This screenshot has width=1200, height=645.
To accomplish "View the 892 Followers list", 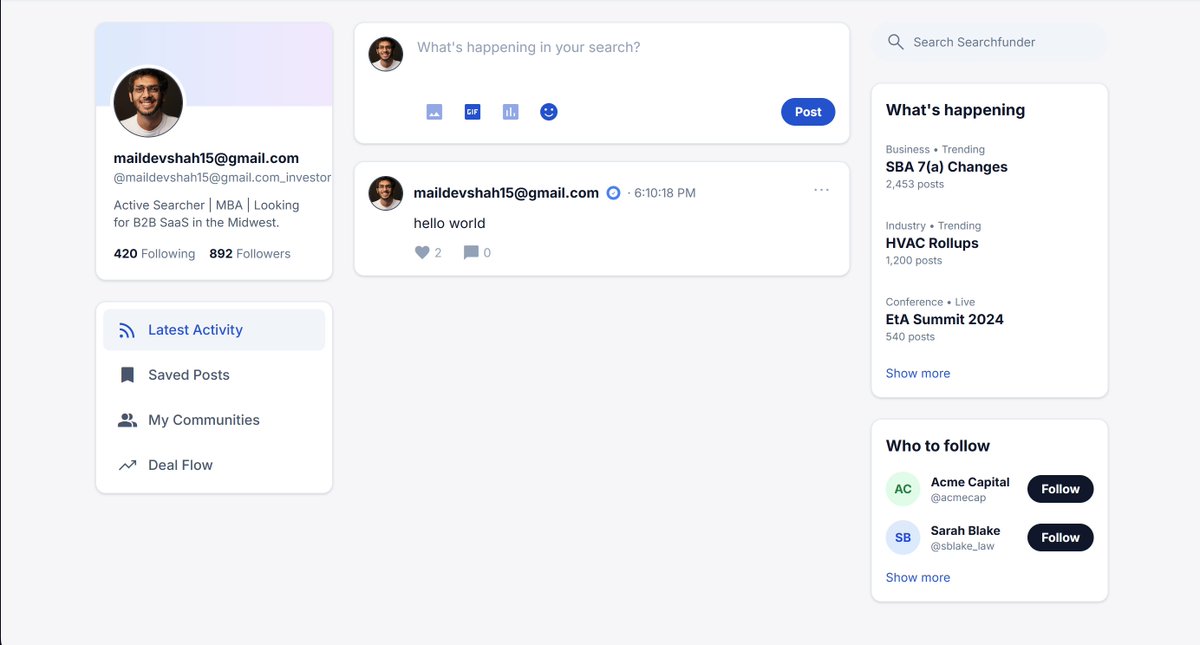I will 250,254.
